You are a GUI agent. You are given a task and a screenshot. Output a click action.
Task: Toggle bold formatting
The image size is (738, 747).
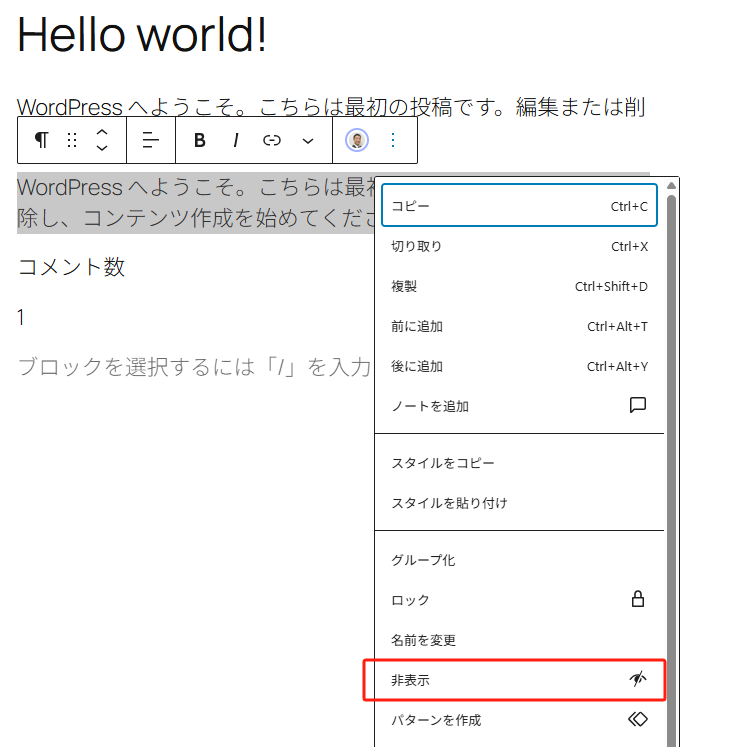tap(200, 140)
